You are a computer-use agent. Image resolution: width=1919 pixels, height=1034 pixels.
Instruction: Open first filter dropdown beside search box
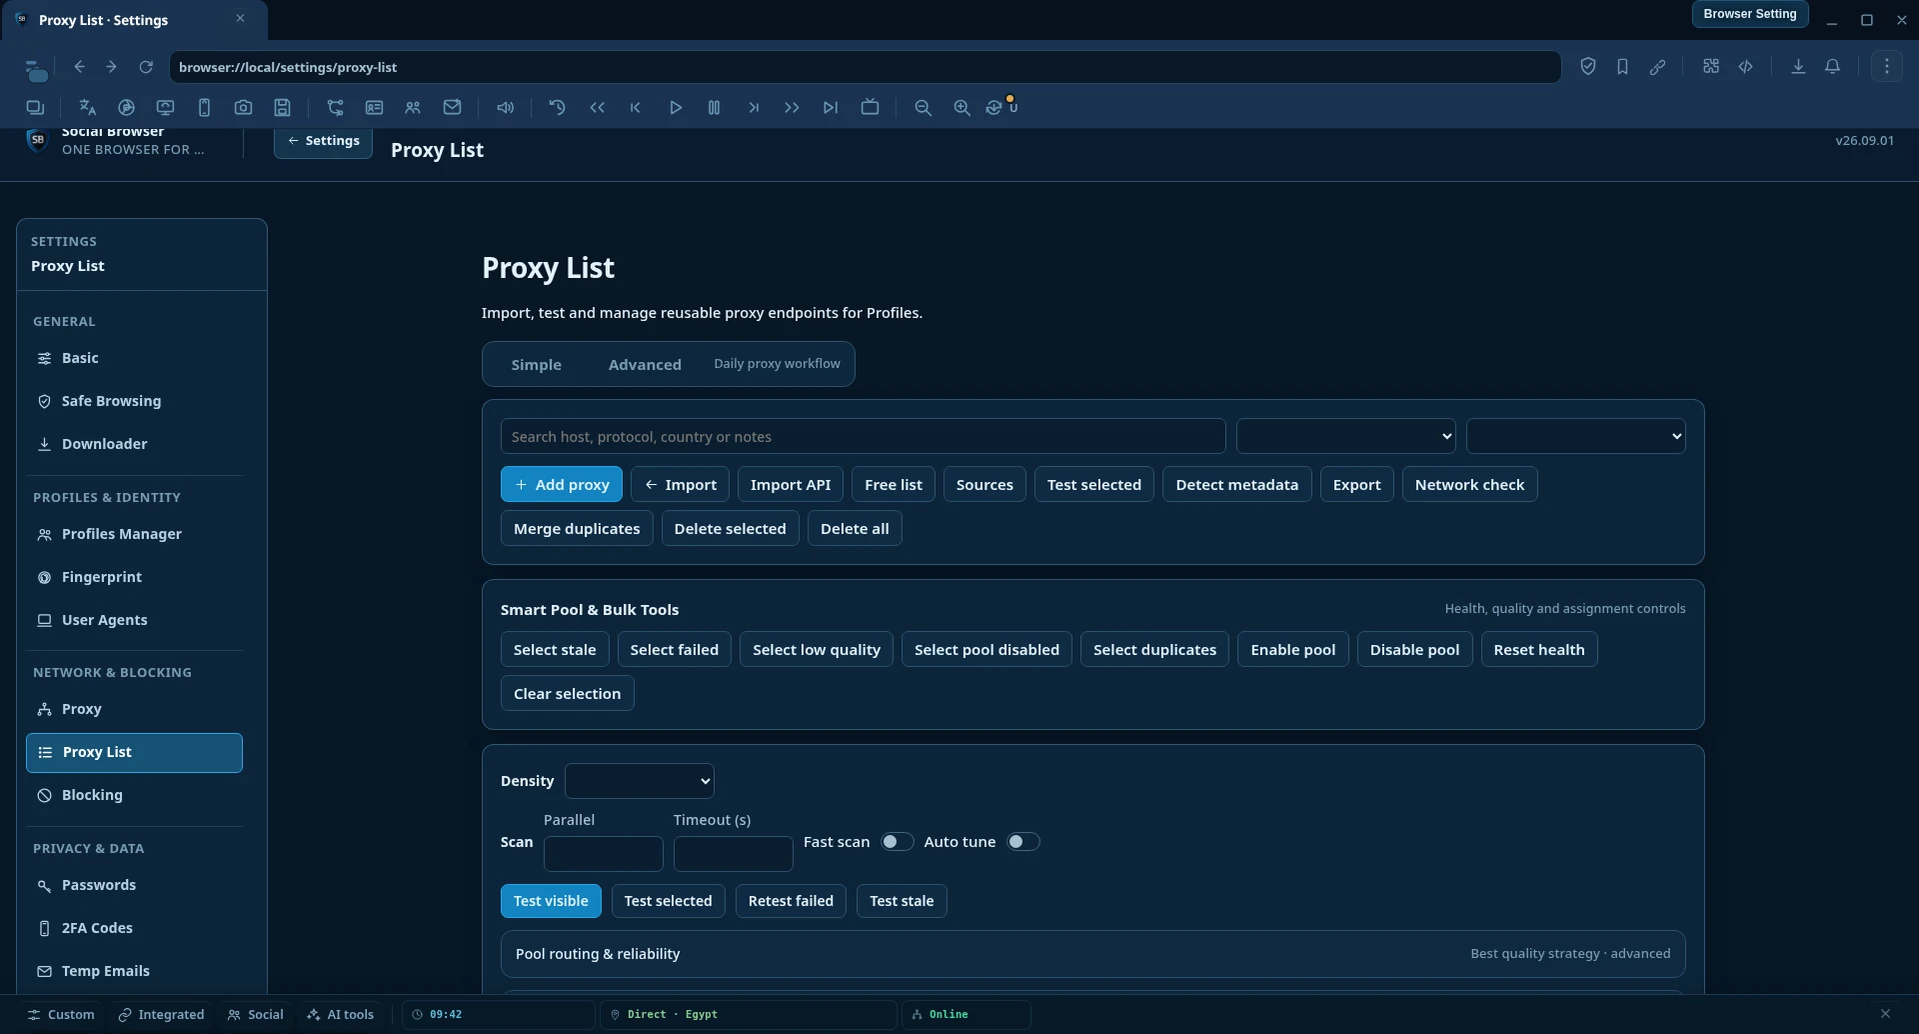tap(1345, 436)
